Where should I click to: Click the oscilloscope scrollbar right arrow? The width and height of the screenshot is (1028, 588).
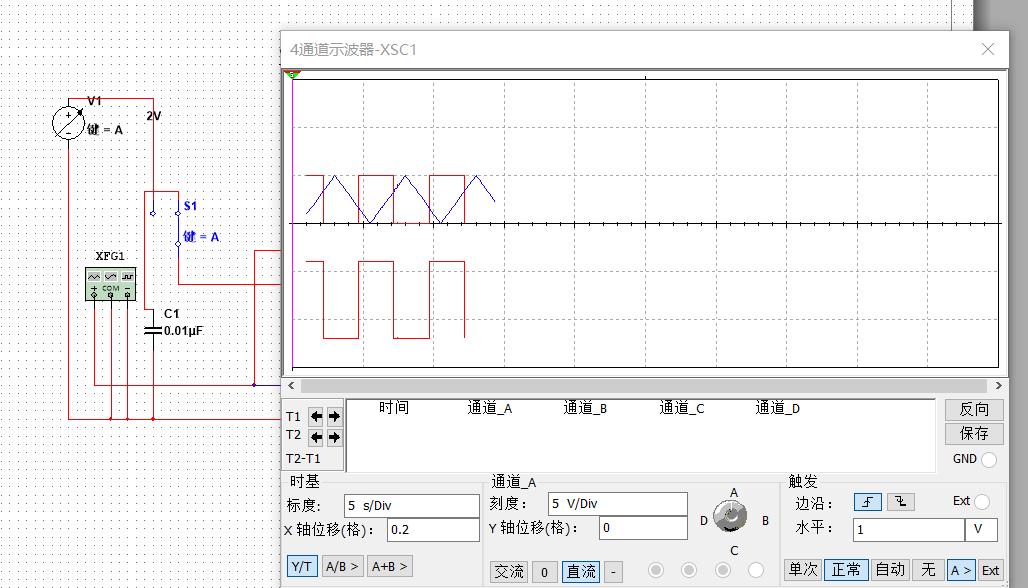coord(998,385)
